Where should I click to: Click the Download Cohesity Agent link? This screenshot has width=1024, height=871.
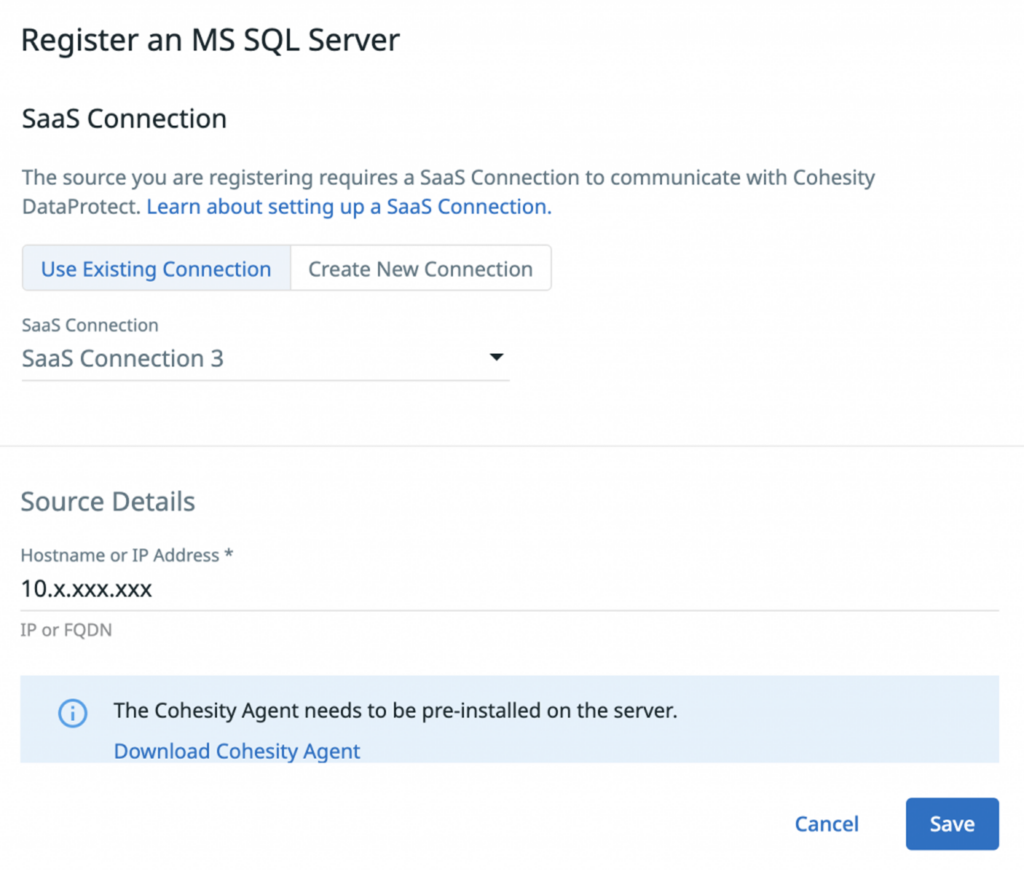(x=237, y=751)
